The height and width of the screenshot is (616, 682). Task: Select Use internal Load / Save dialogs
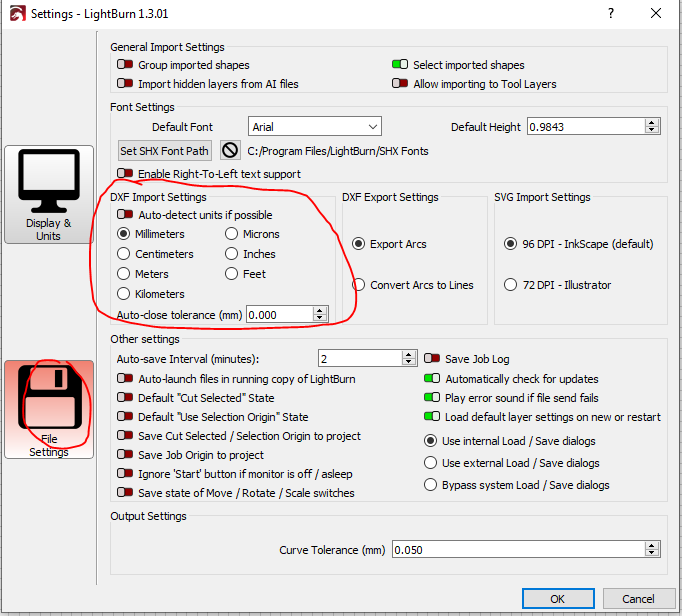pyautogui.click(x=431, y=441)
